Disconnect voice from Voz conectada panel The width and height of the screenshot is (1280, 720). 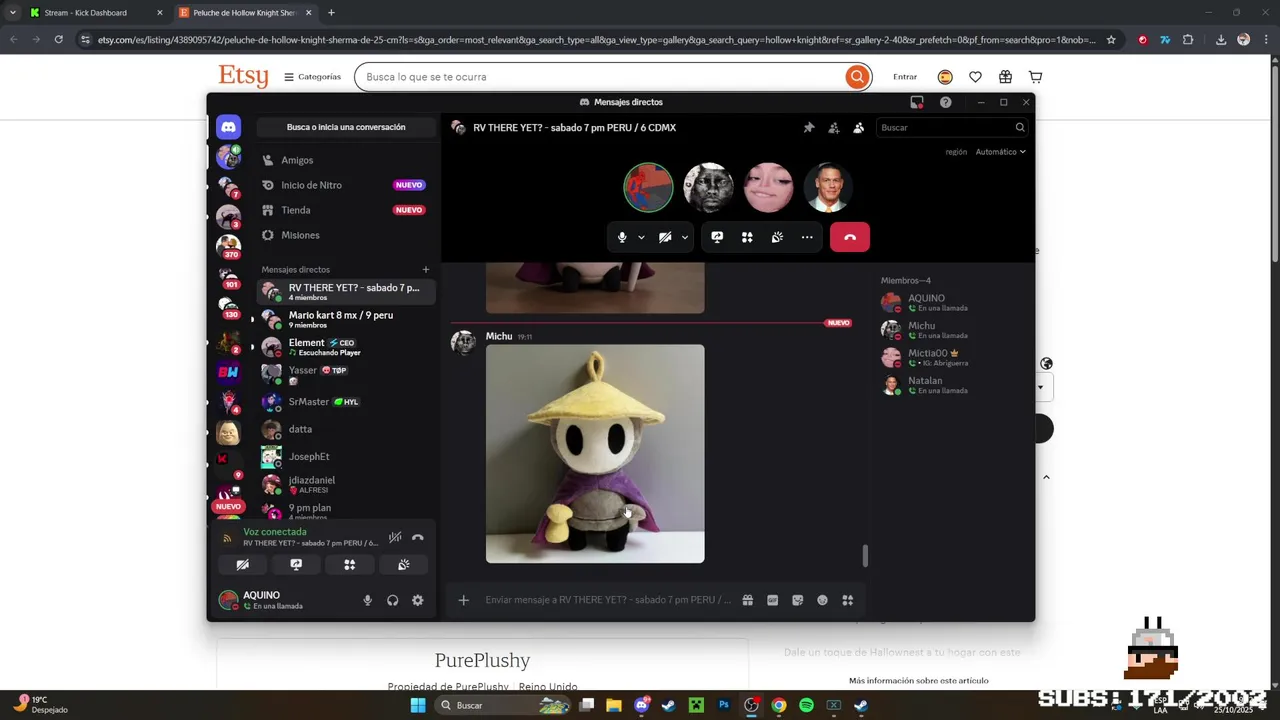point(418,537)
